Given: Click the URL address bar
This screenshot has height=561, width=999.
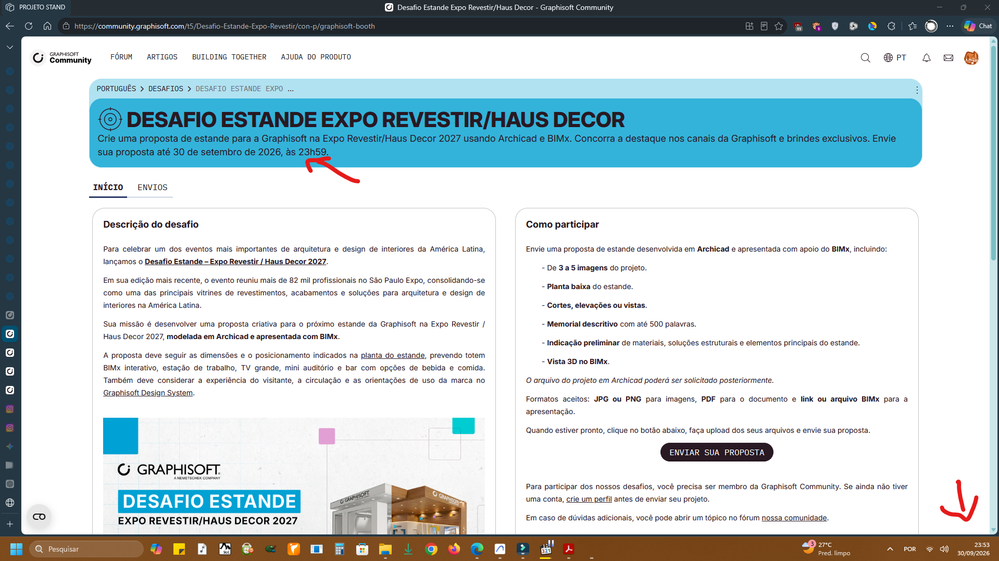Looking at the screenshot, I should click(401, 26).
